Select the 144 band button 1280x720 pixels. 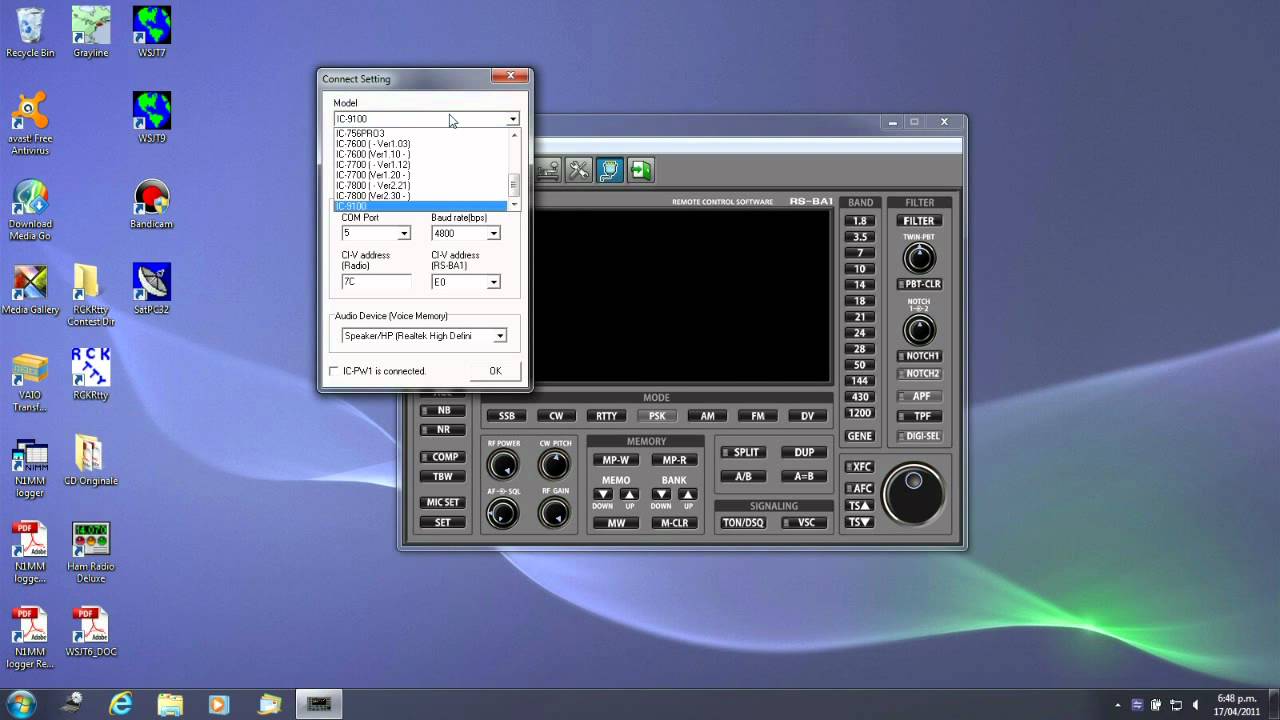859,381
